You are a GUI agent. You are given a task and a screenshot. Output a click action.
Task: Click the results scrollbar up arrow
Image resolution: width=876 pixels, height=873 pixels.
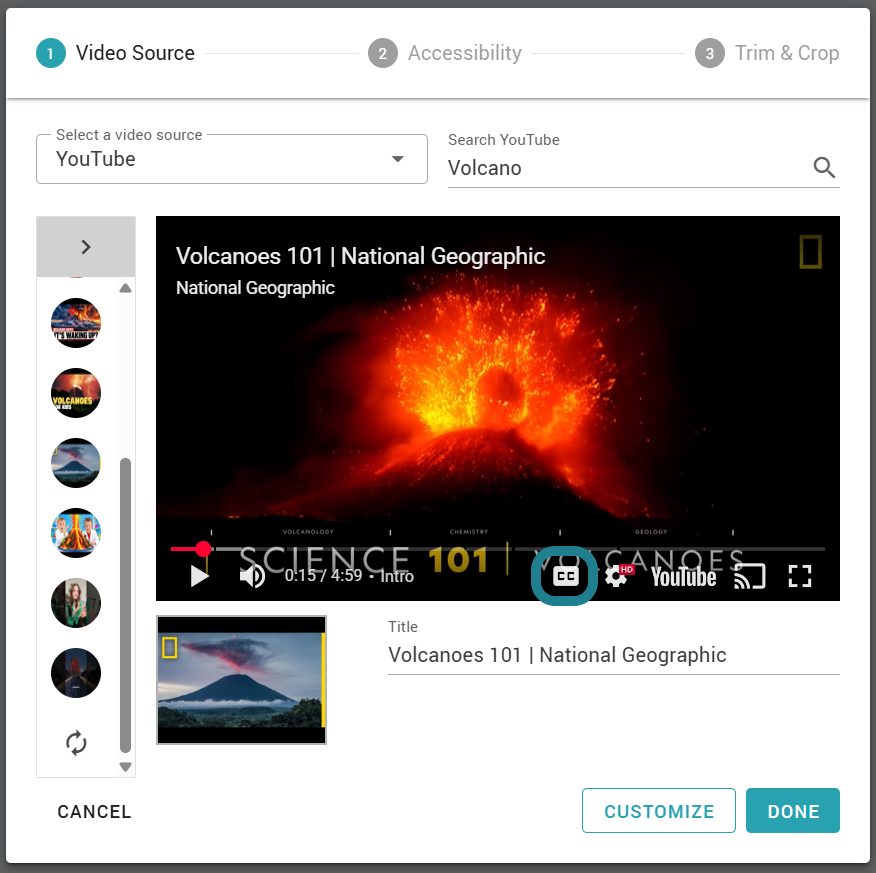(125, 288)
